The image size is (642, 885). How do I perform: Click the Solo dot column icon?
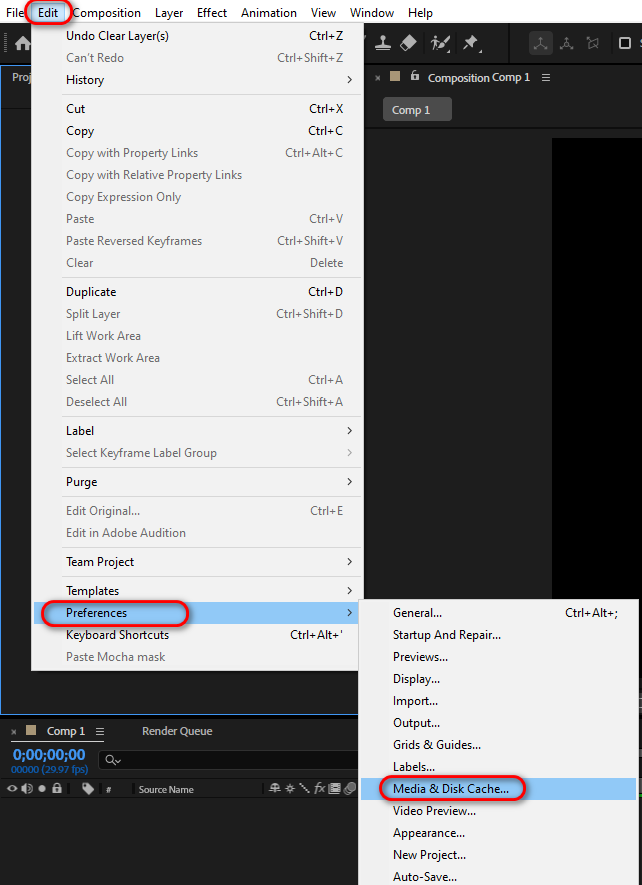click(42, 788)
